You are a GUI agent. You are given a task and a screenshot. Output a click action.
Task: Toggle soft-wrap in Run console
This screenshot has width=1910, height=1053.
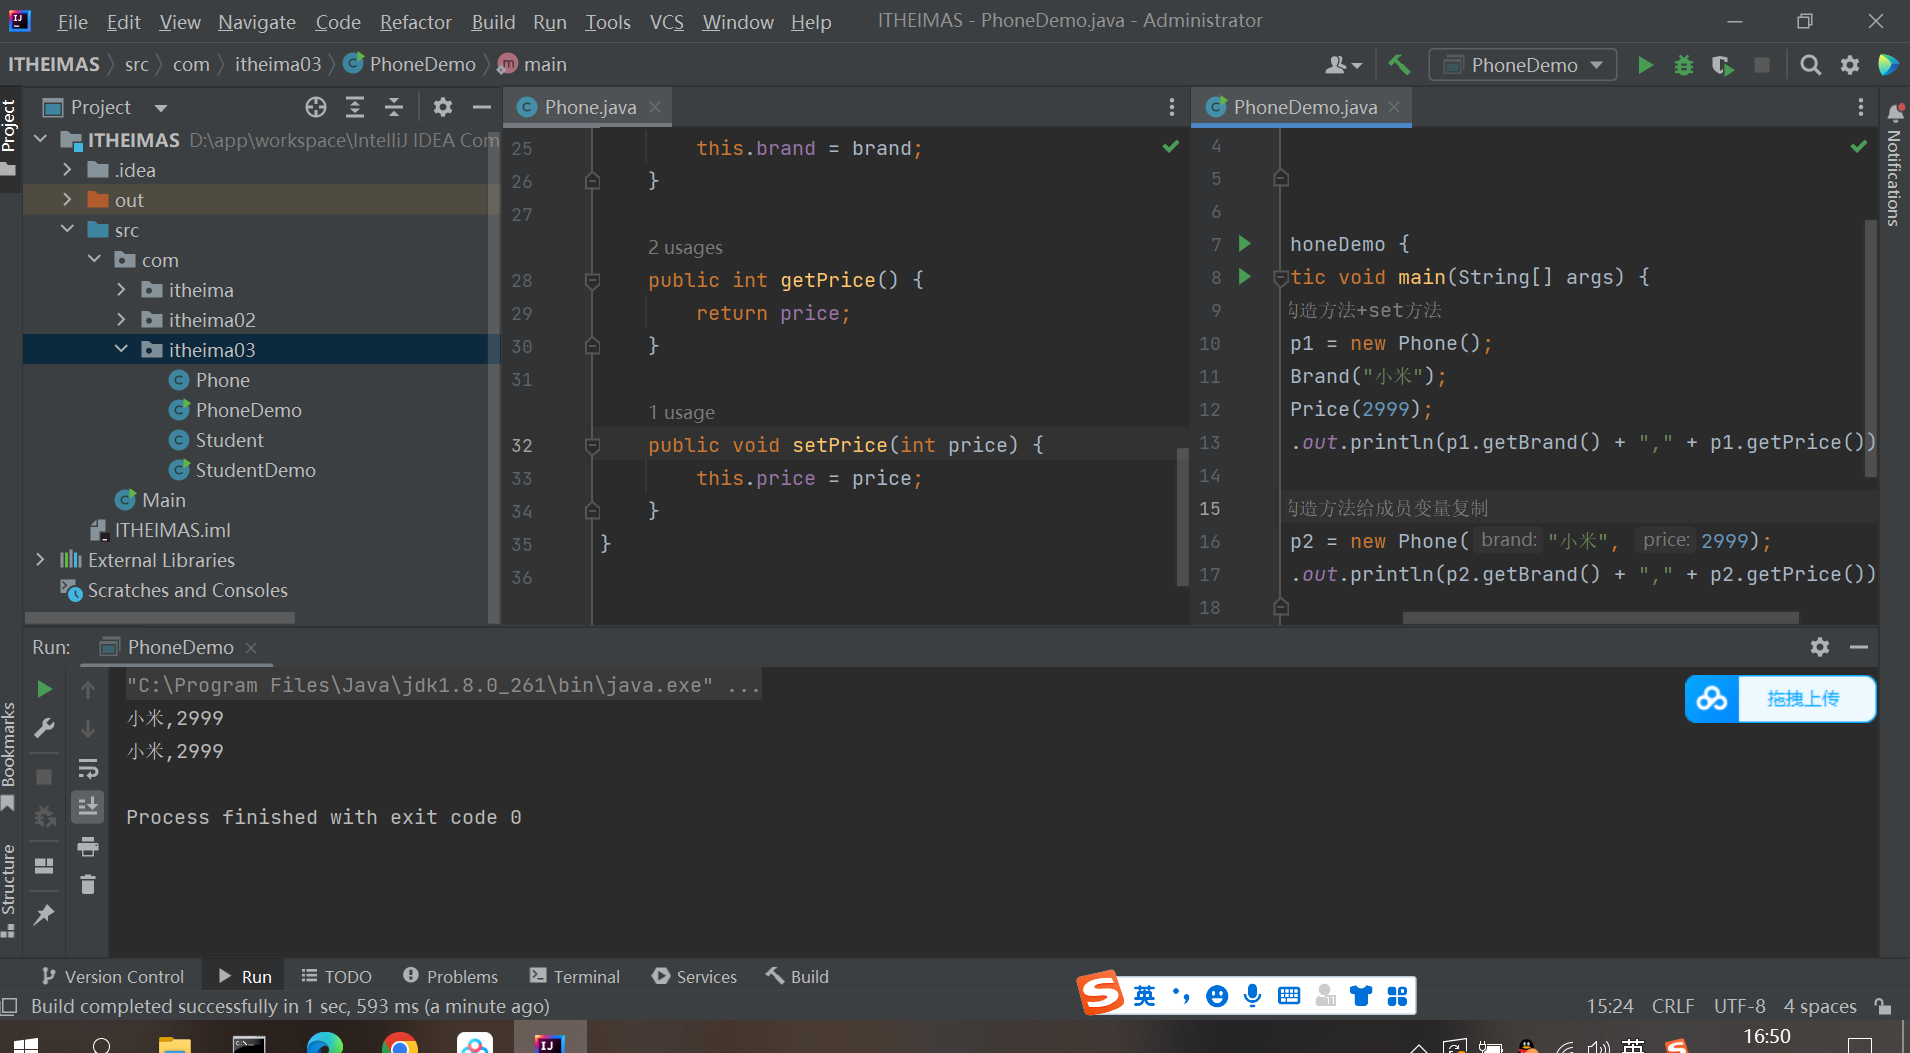[88, 768]
